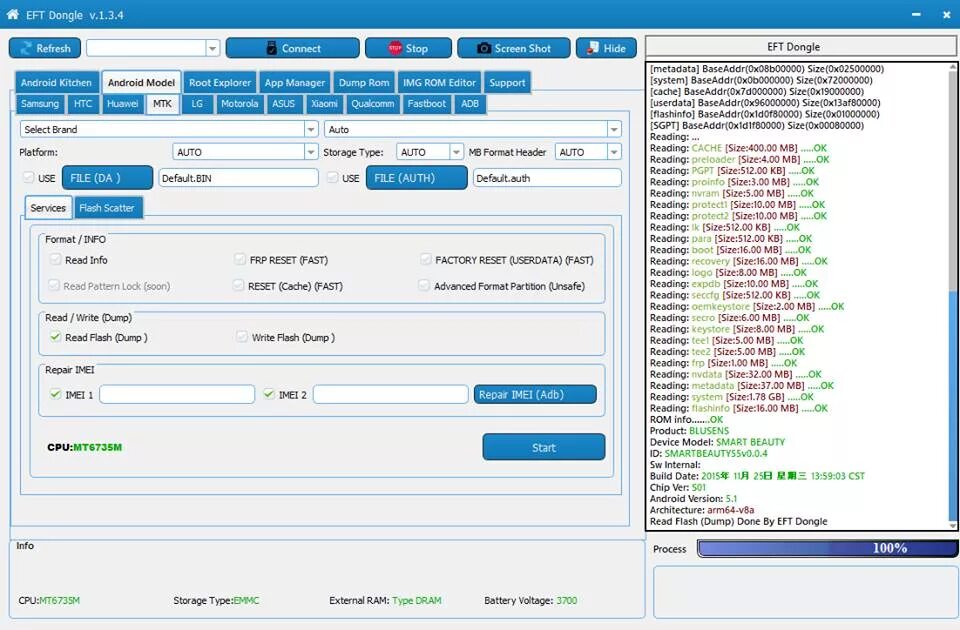Enable RESET (Cache) (FAST) checkbox
The width and height of the screenshot is (960, 630).
pos(239,285)
